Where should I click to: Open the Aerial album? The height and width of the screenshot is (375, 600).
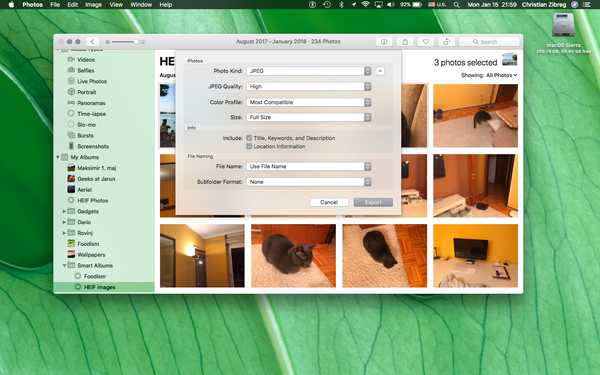(x=84, y=189)
